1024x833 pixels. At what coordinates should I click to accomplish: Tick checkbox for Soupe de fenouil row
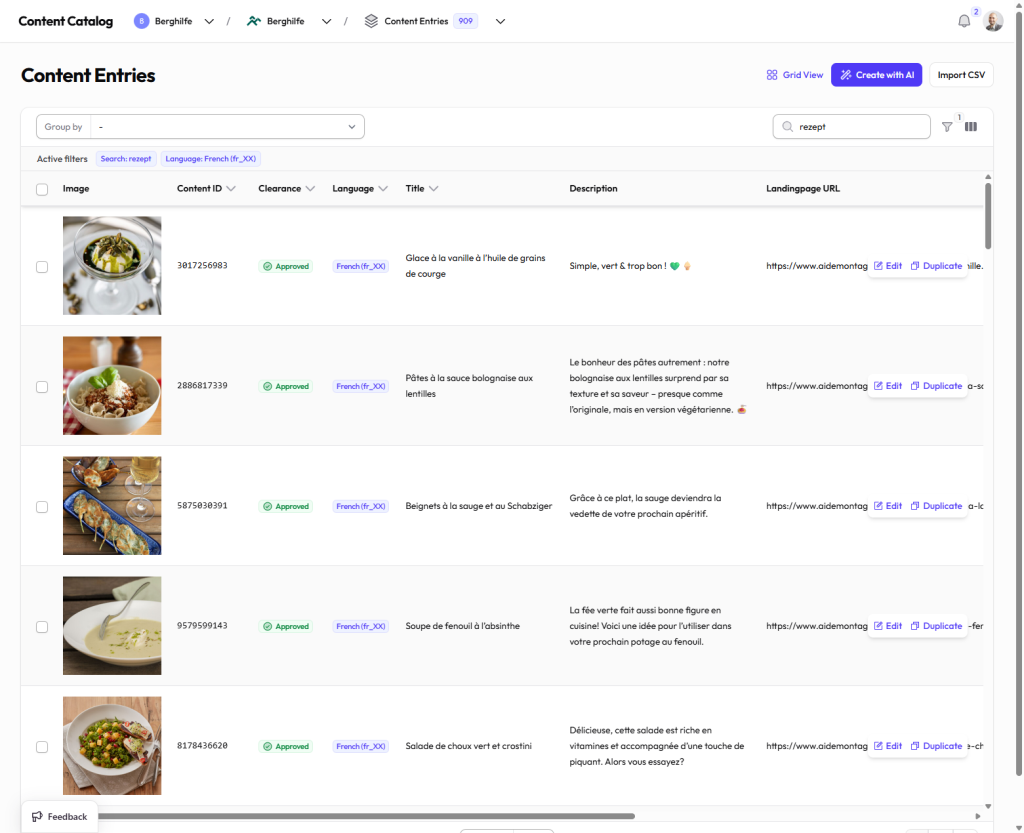tap(42, 627)
